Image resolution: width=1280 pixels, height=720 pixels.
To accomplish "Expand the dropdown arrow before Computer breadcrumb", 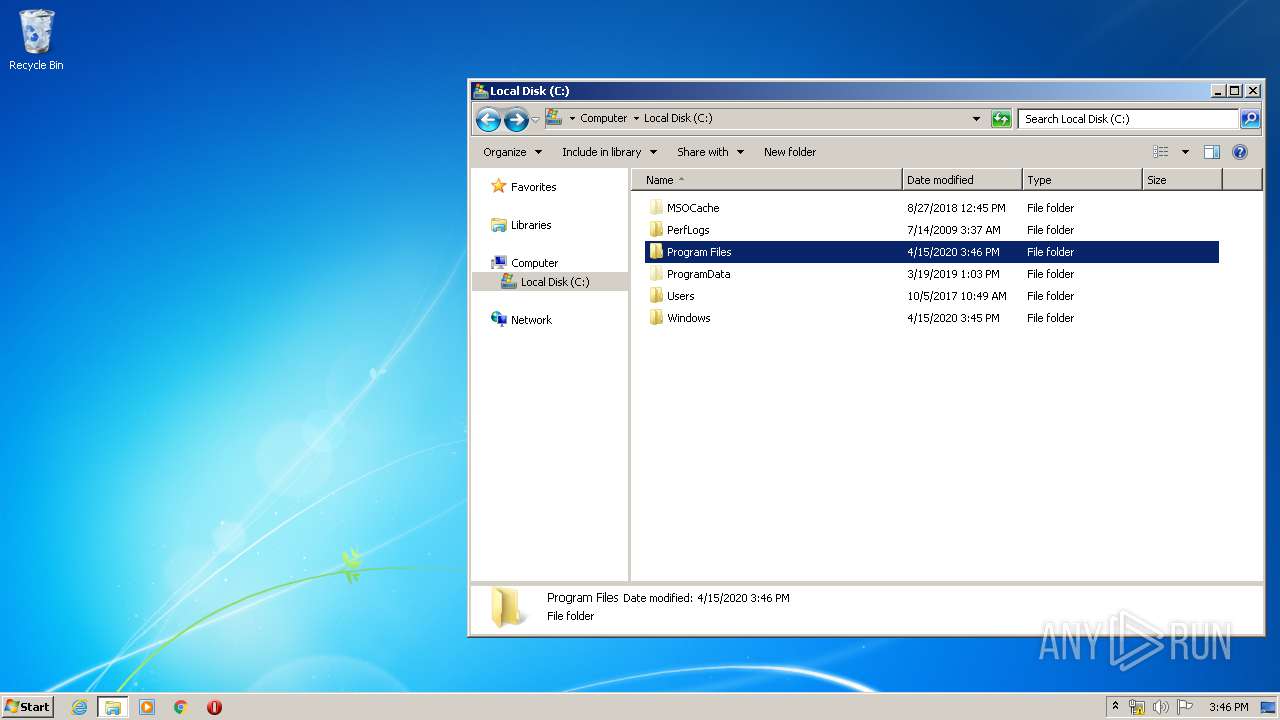I will 572,118.
